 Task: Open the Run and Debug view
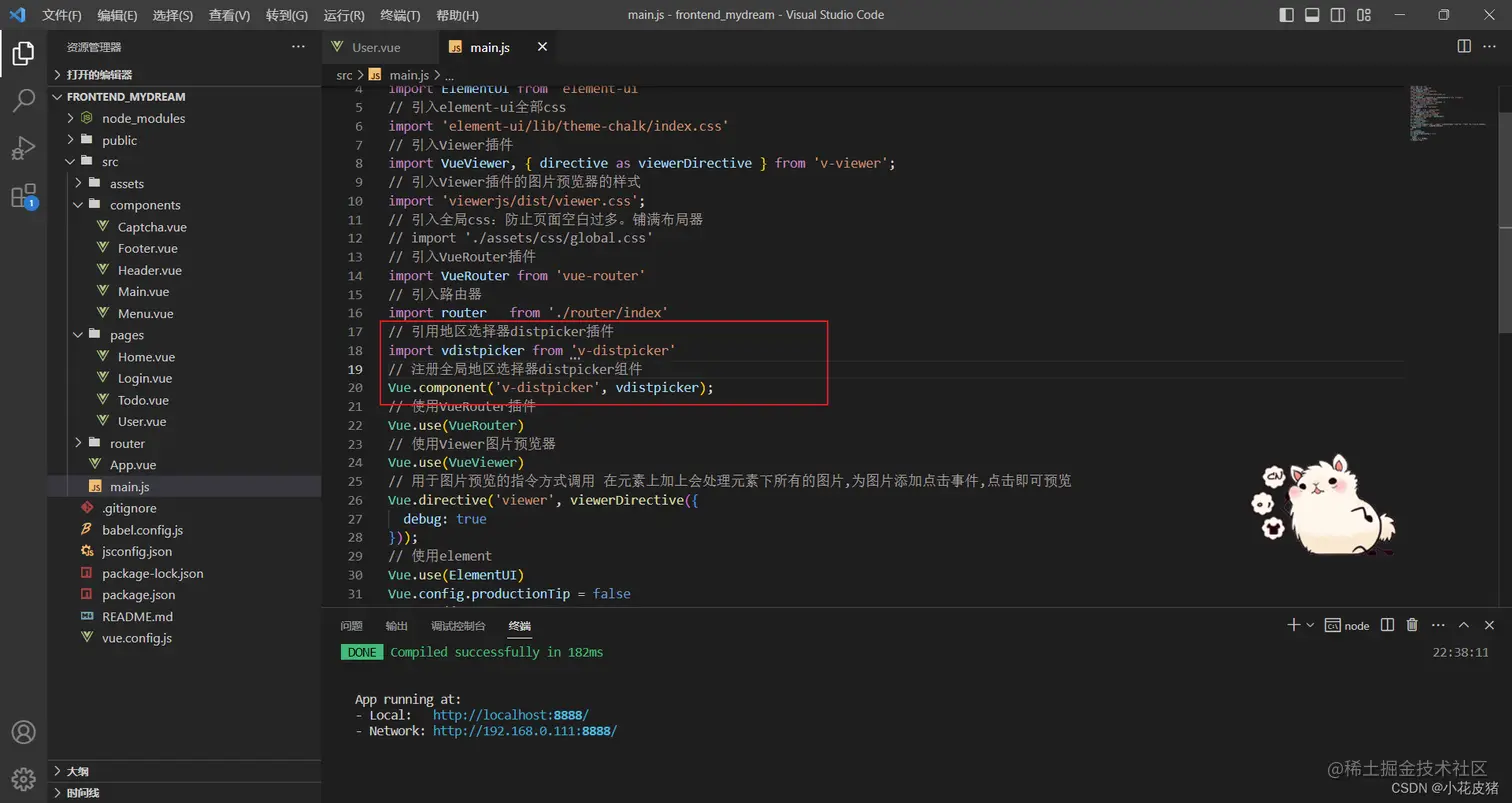[23, 148]
